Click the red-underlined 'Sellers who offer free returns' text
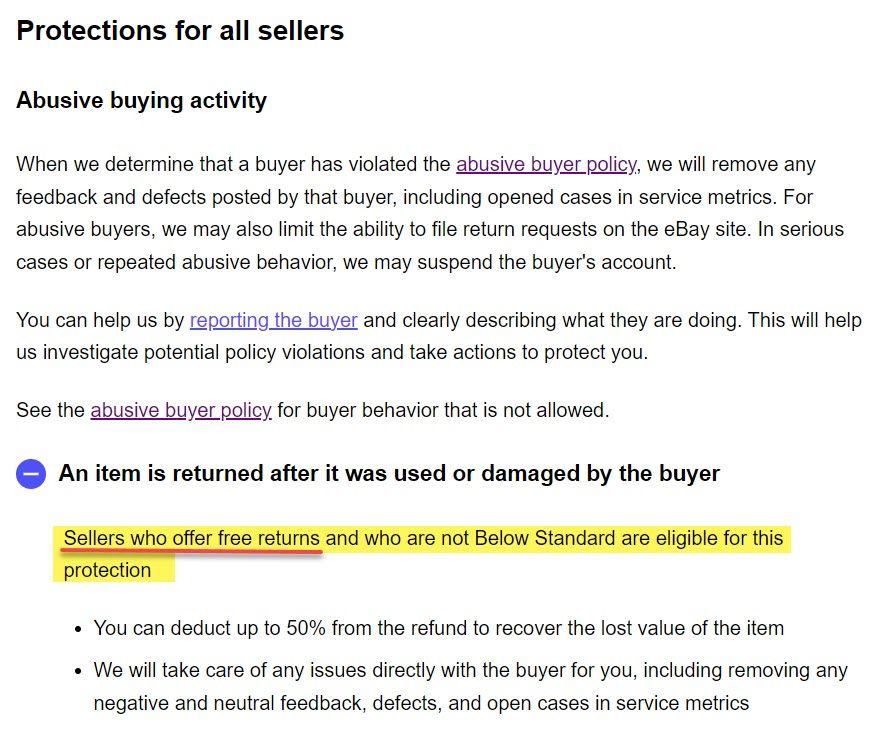Image resolution: width=890 pixels, height=746 pixels. tap(192, 539)
